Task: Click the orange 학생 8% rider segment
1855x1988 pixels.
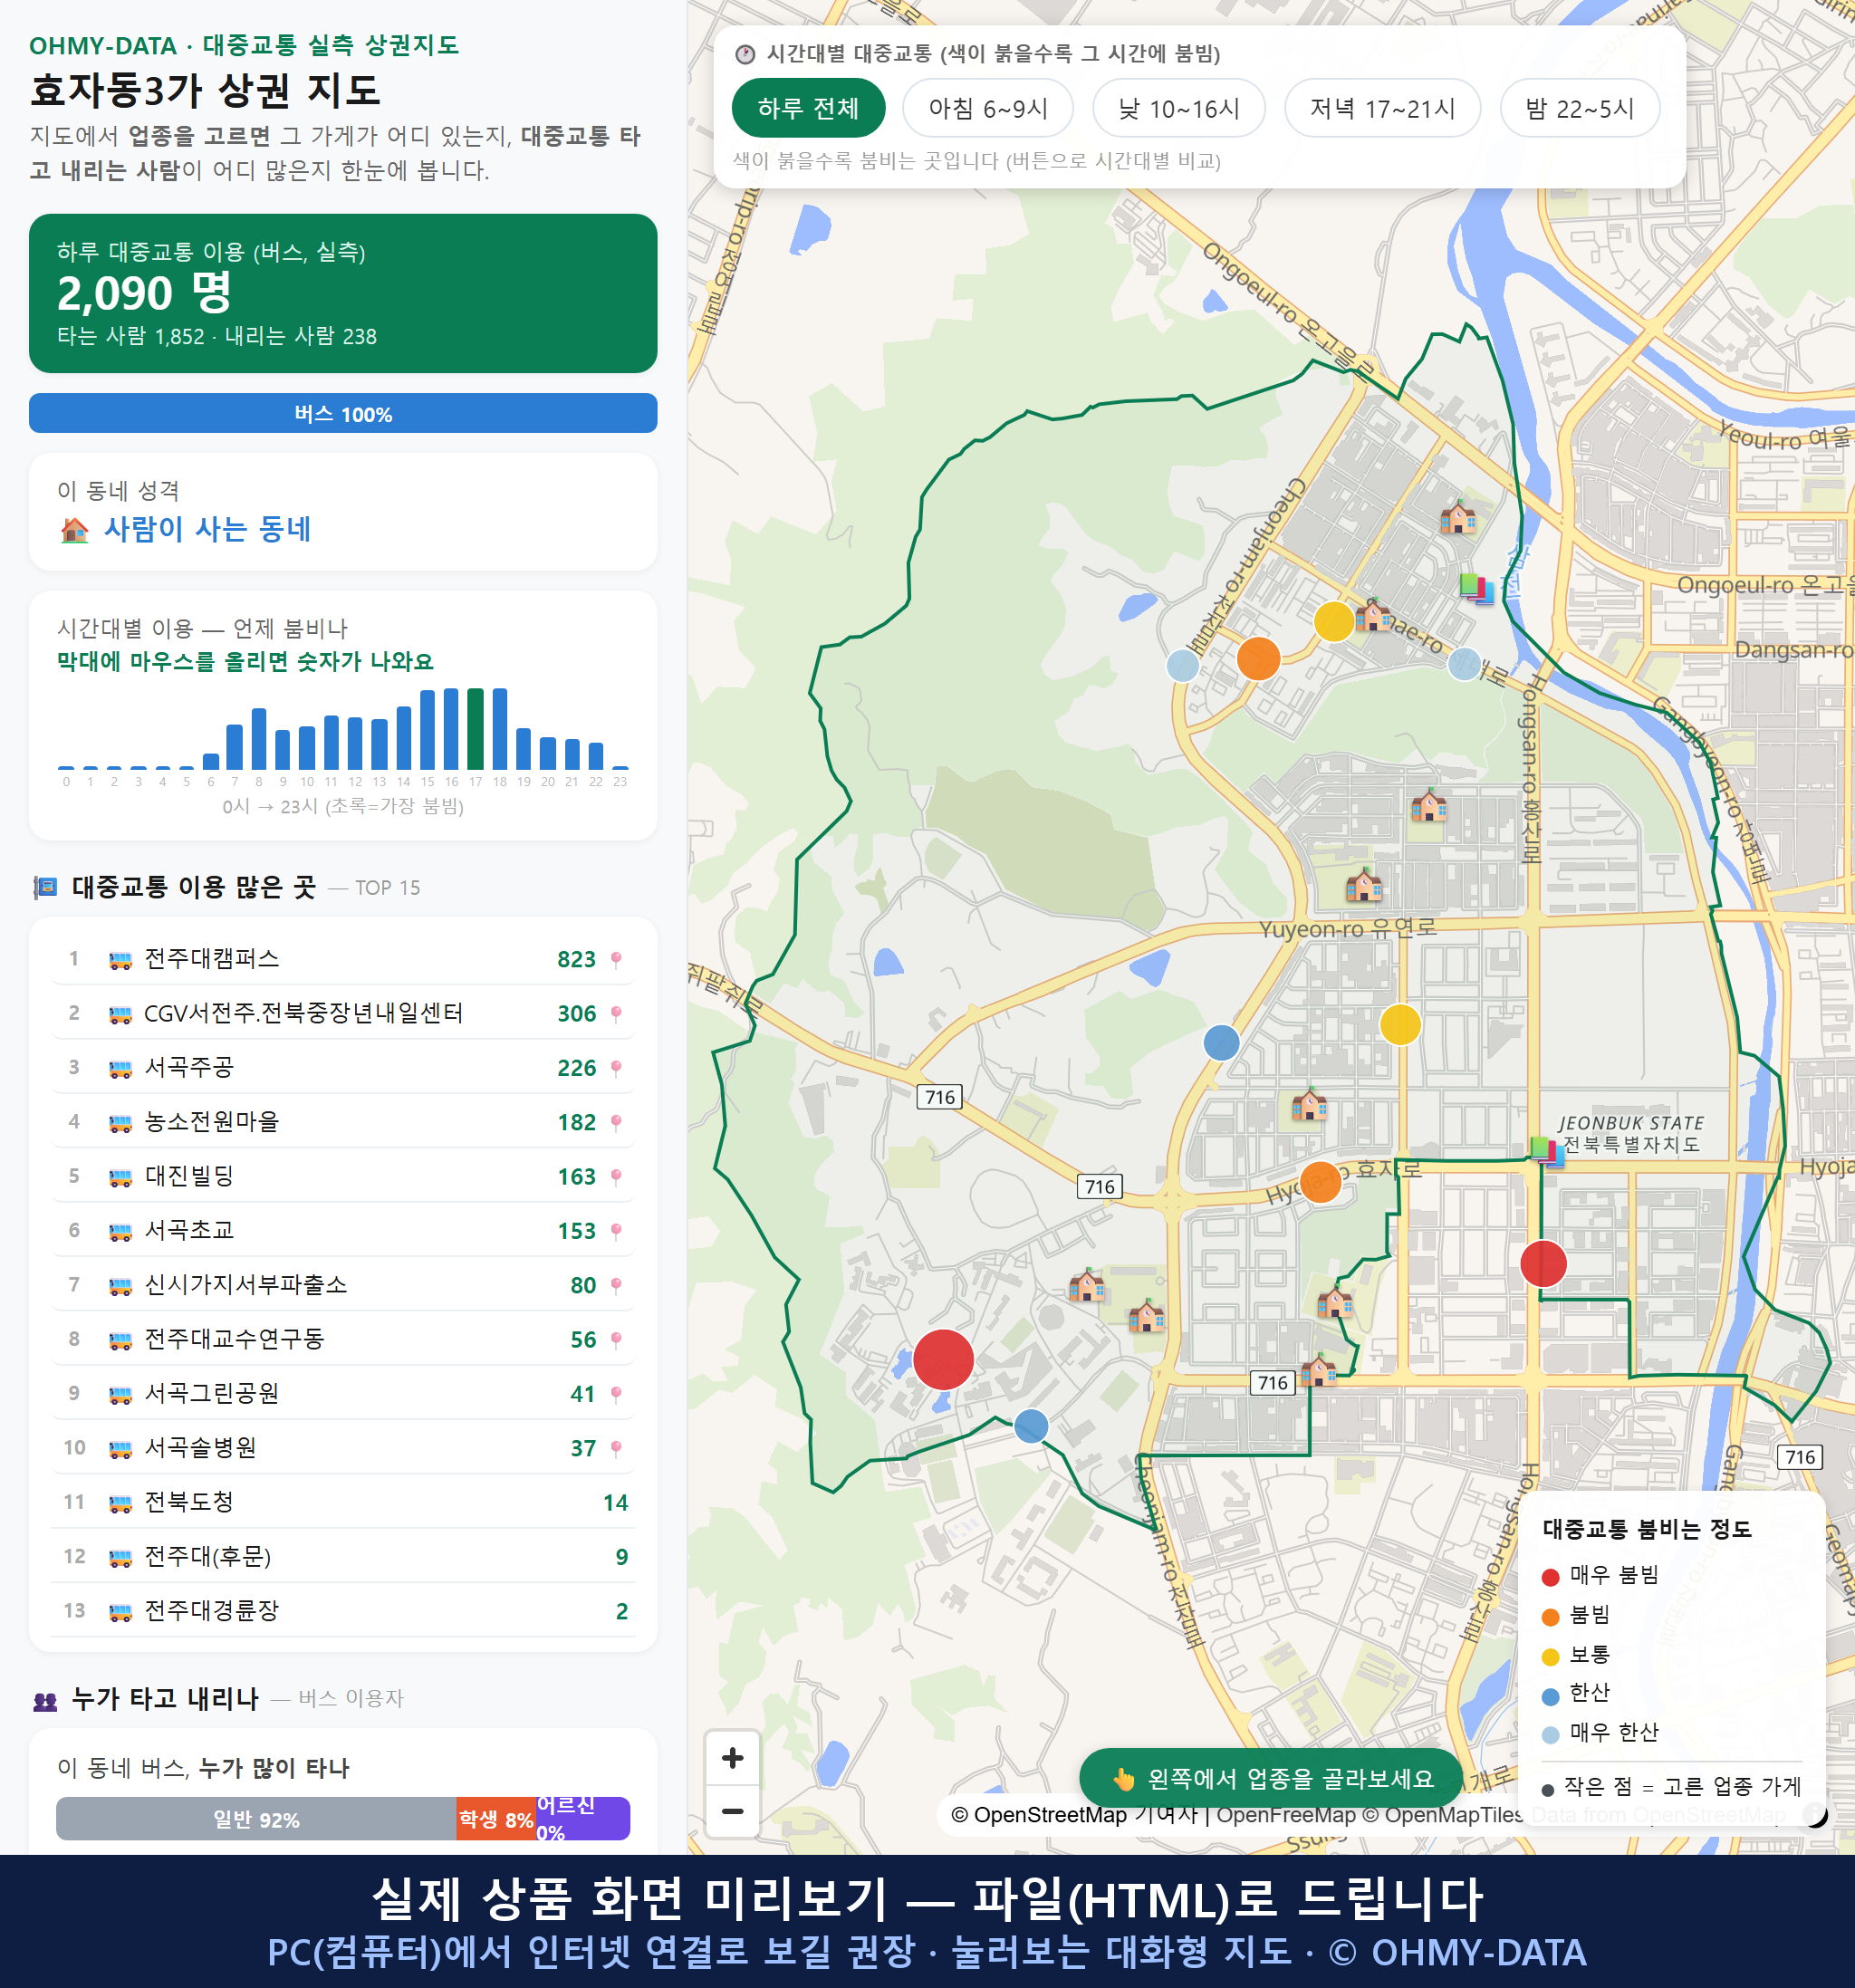Action: (496, 1819)
